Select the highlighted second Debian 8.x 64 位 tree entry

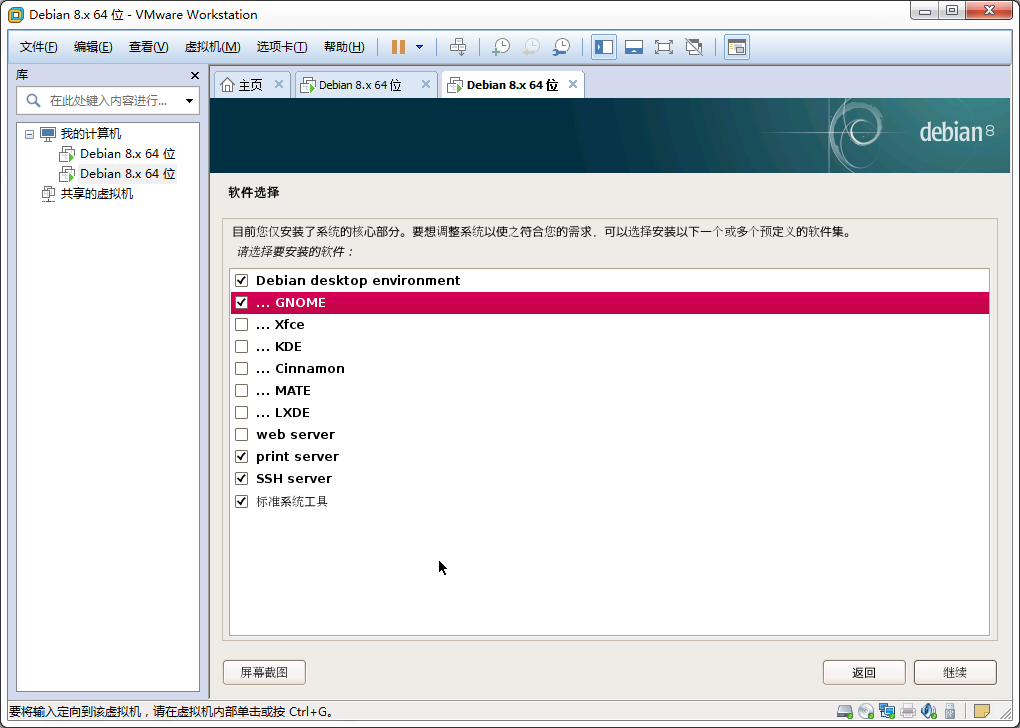pos(128,174)
